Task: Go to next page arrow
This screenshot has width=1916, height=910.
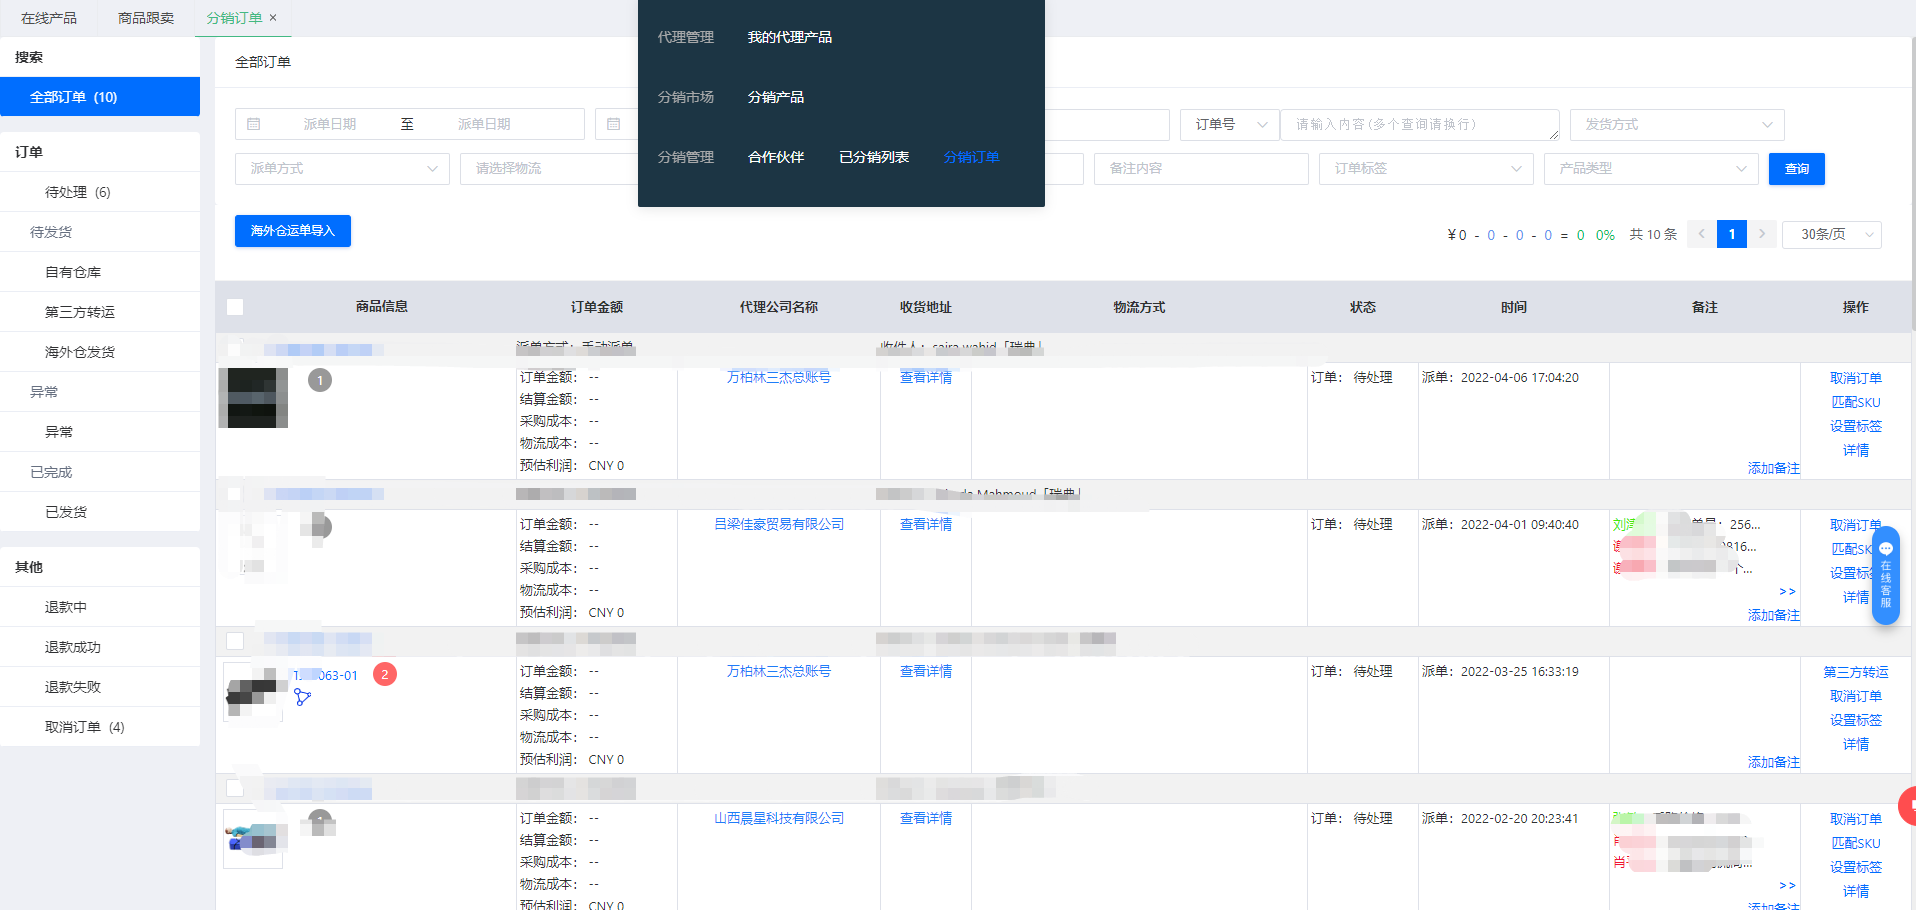Action: [x=1762, y=234]
